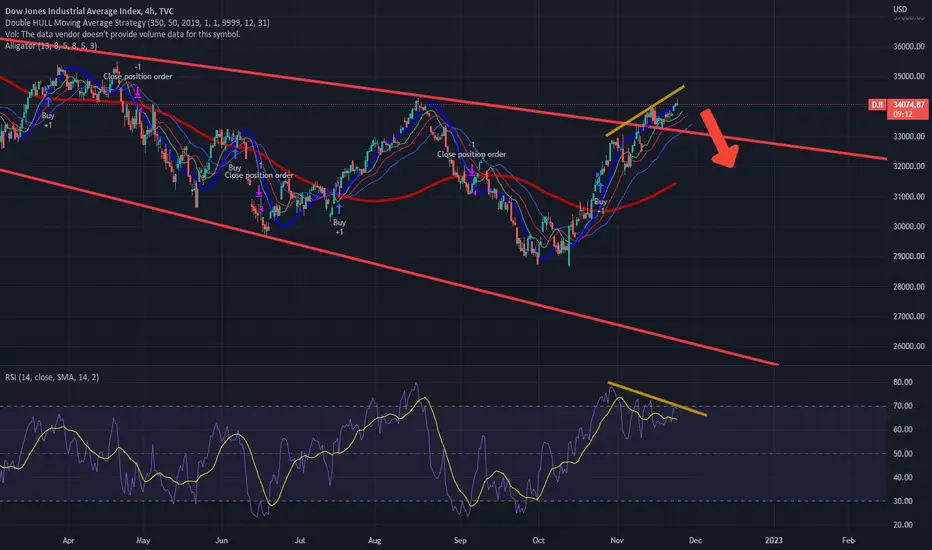Select the yellow trendline above November price highs
932x550 pixels.
(x=645, y=111)
